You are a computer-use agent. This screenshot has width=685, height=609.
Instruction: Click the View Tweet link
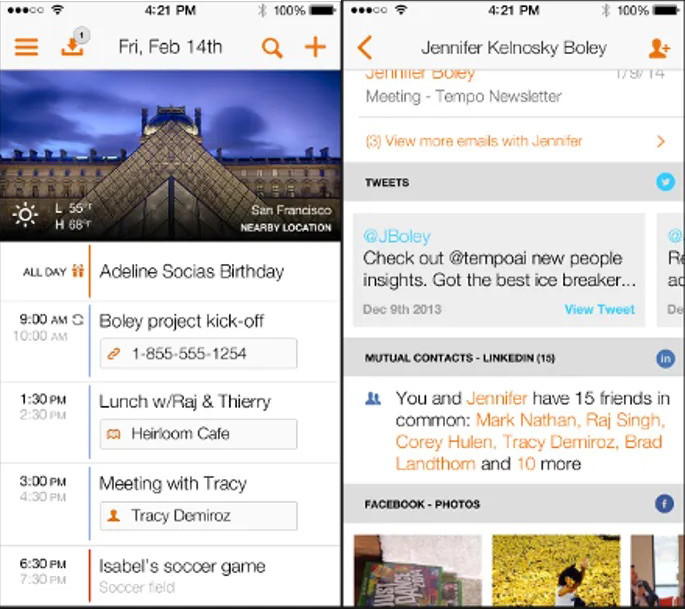[x=599, y=309]
